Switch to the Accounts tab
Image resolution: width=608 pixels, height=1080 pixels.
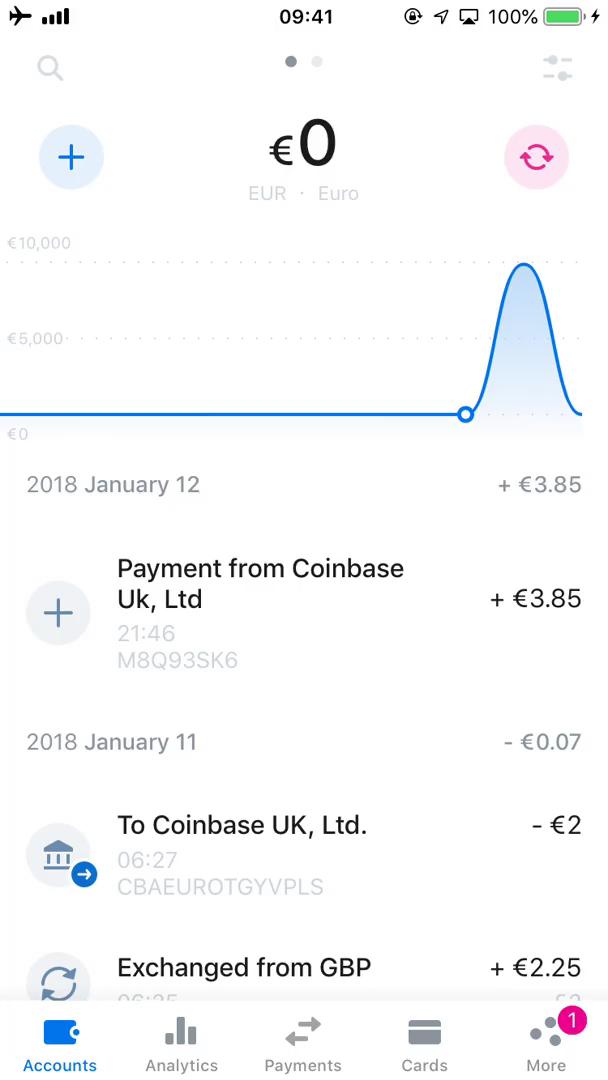click(60, 1040)
